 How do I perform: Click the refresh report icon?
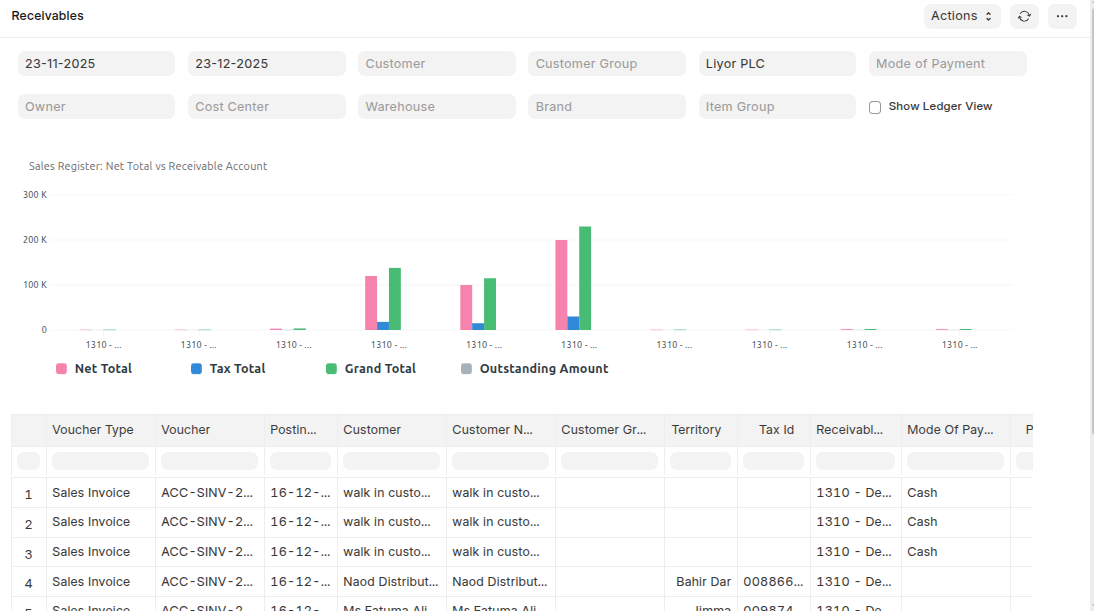coord(1024,16)
